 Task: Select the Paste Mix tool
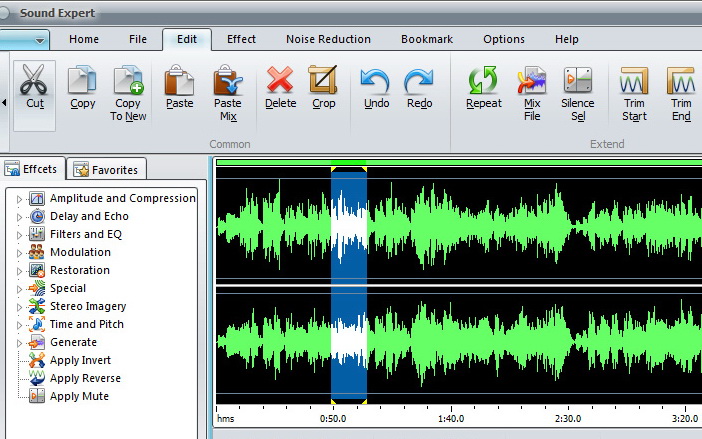tap(227, 81)
